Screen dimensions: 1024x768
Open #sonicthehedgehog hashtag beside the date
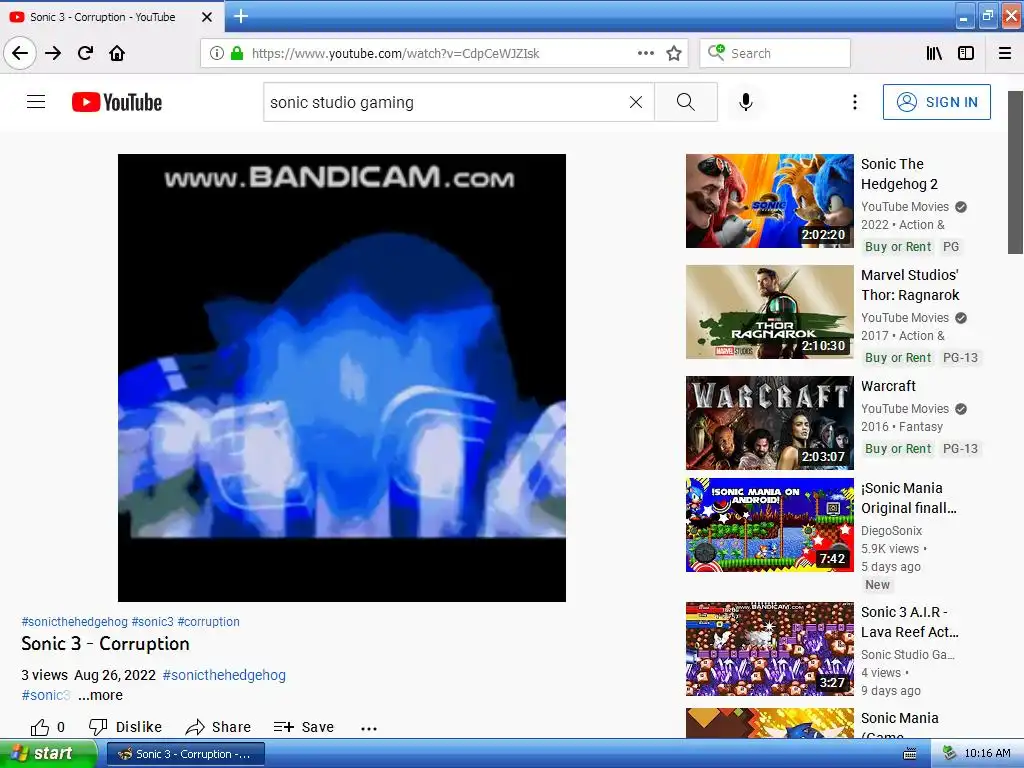(x=224, y=675)
